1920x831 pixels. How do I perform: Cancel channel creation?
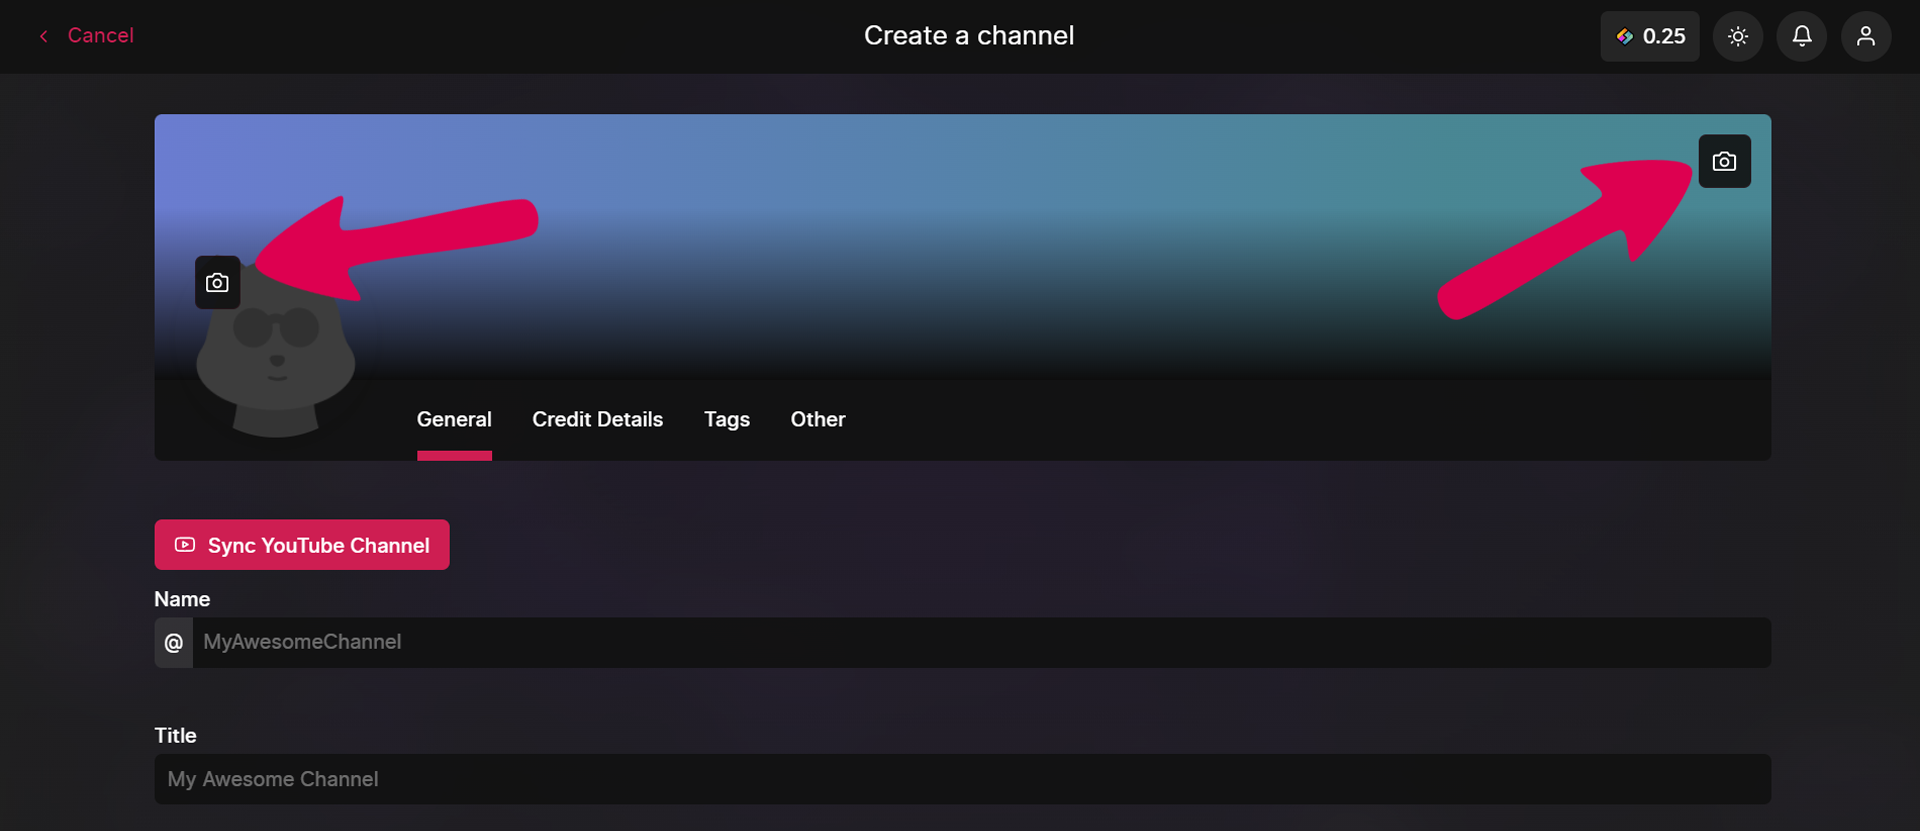[x=100, y=36]
